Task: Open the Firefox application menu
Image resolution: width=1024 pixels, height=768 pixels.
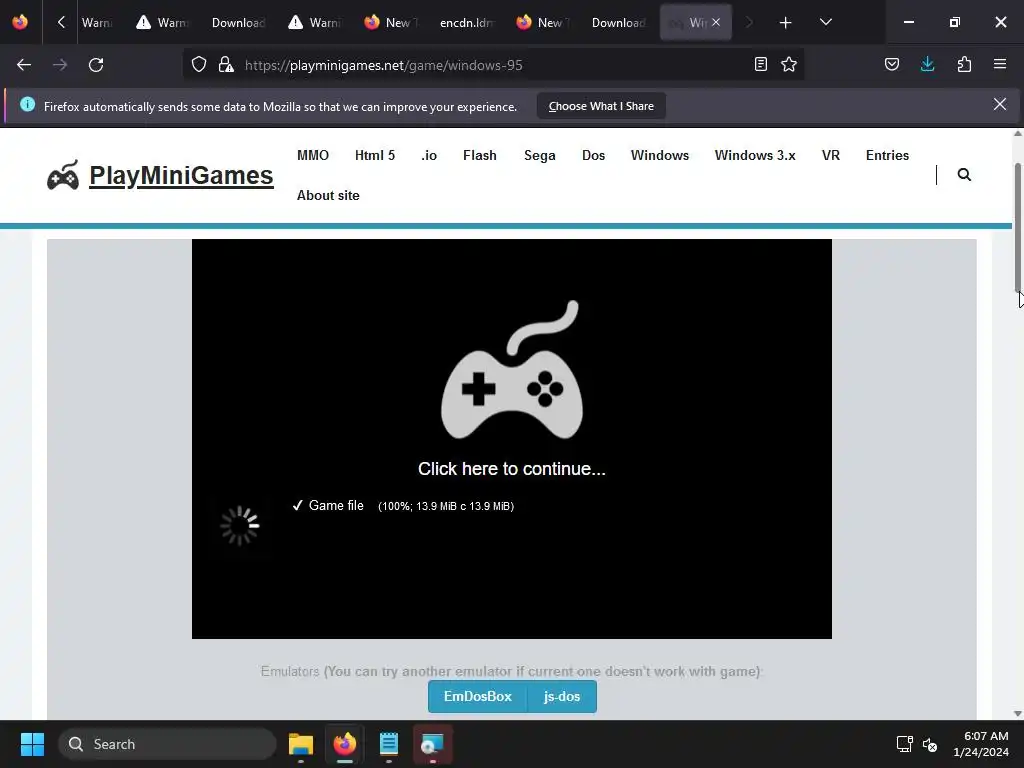Action: point(1000,64)
